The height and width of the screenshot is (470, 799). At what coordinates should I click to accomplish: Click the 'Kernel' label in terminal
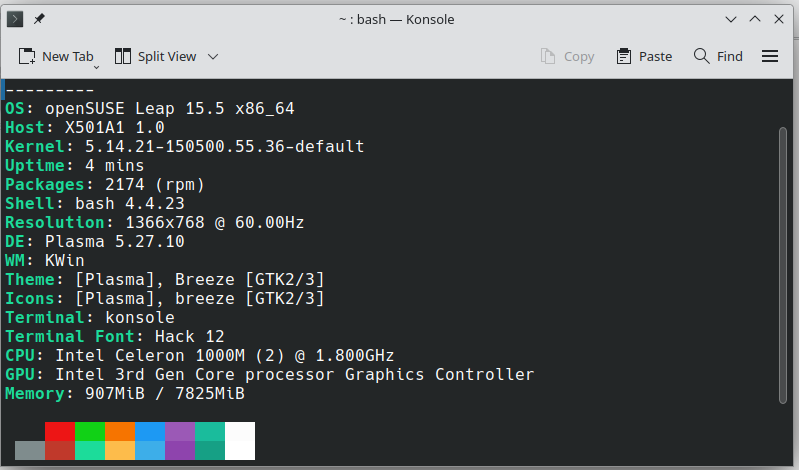point(35,147)
